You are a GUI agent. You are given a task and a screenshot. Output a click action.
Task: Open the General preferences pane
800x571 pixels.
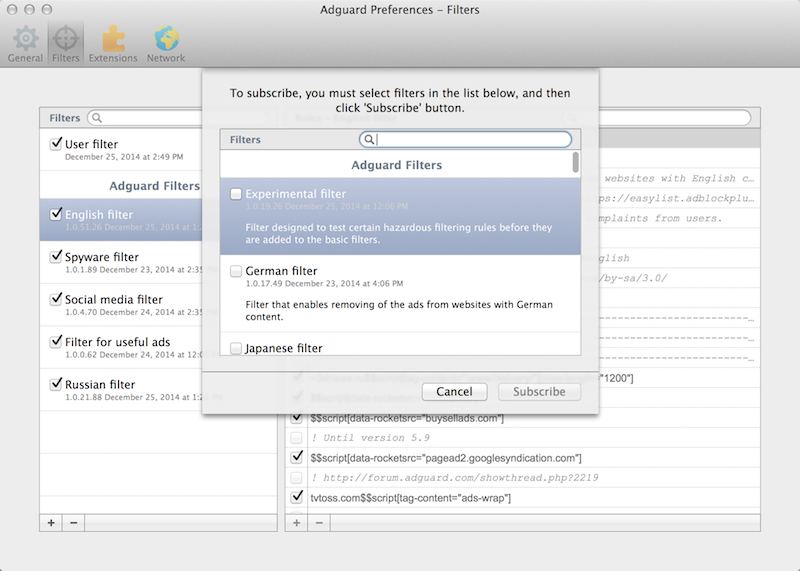pyautogui.click(x=25, y=44)
